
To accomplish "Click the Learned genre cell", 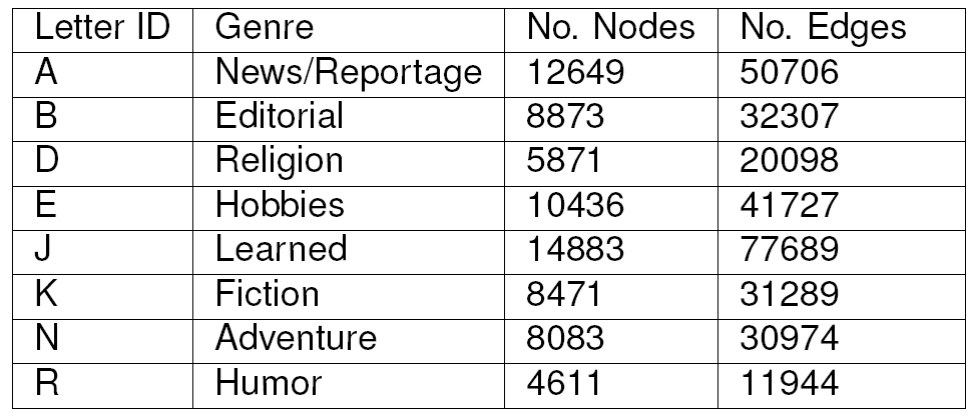I will (282, 249).
